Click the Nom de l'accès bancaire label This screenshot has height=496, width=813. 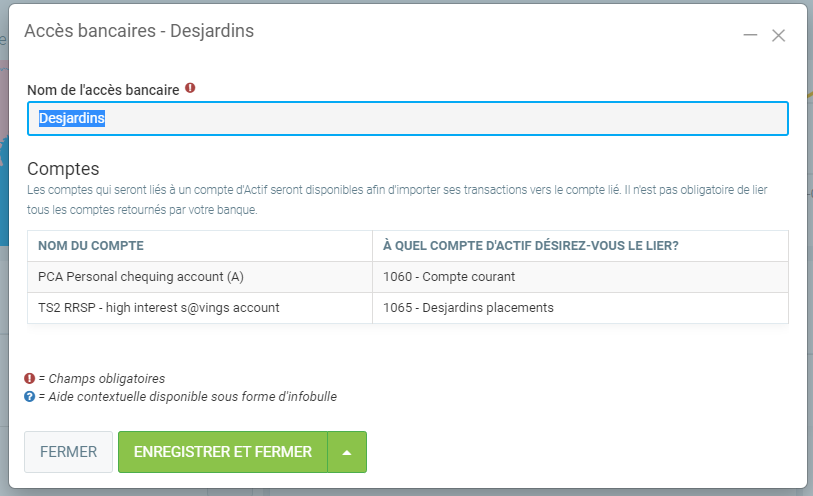pos(103,90)
